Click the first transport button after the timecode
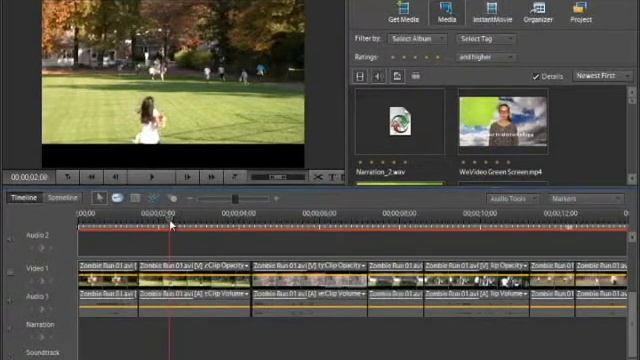The width and height of the screenshot is (640, 360). coord(68,177)
